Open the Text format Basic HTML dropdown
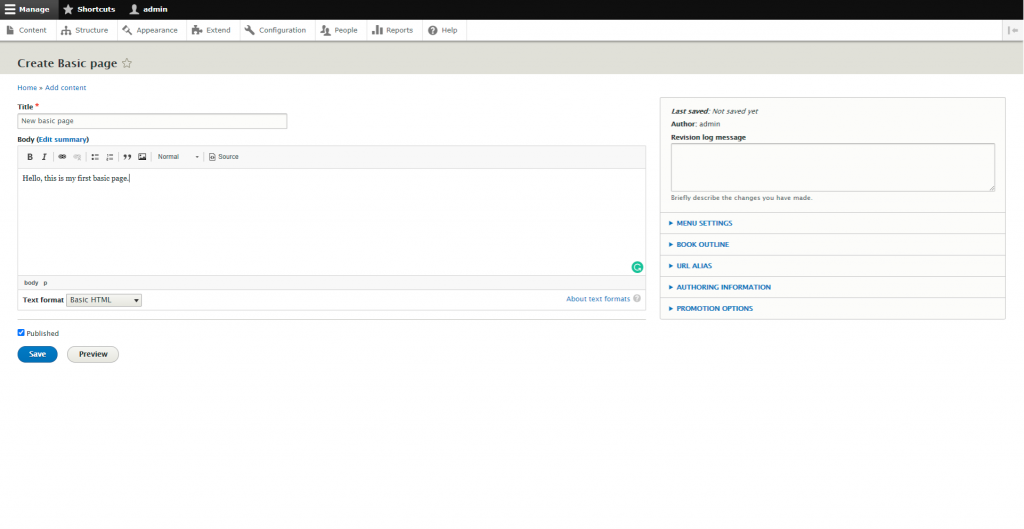This screenshot has height=529, width=1024. 105,300
